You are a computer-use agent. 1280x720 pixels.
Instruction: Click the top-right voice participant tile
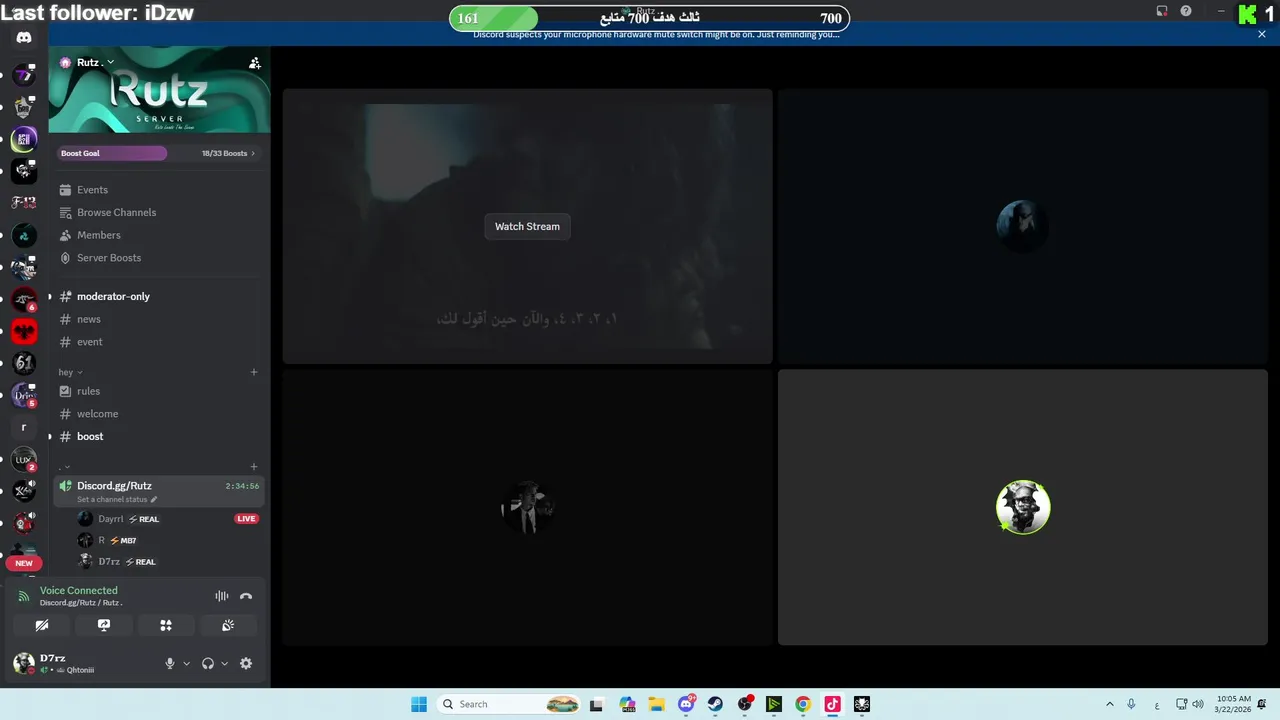[x=1023, y=226]
